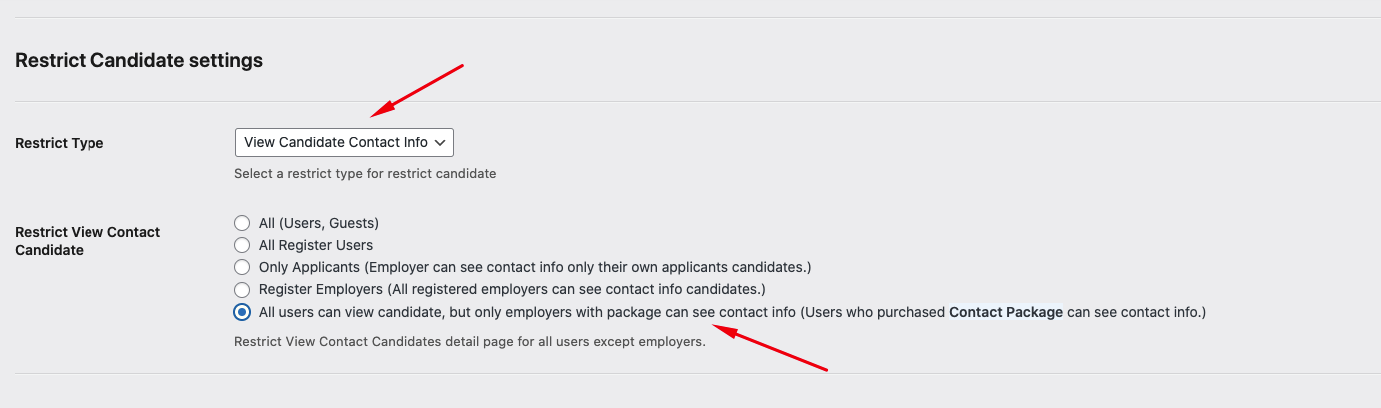Viewport: 1381px width, 408px height.
Task: Click the "Select a restrict type" help text
Action: (365, 173)
